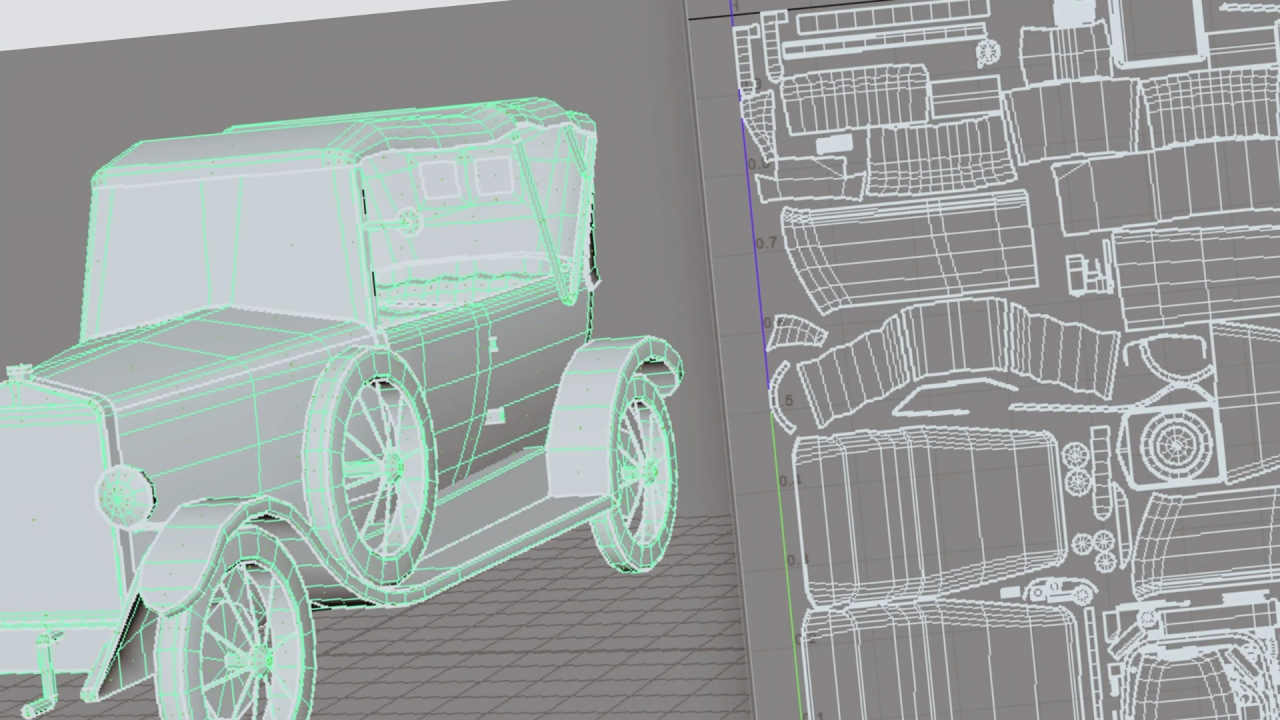
Task: Select the solid white rectangle UV shell
Action: 833,146
